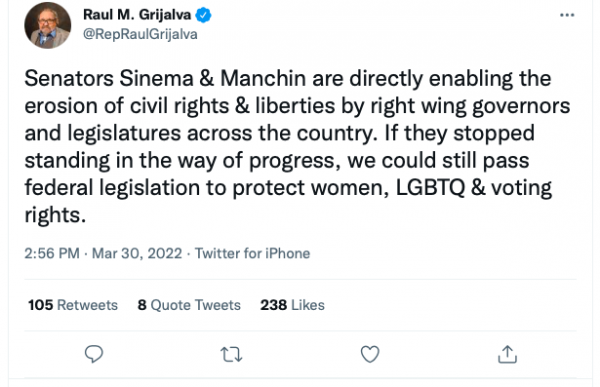The height and width of the screenshot is (387, 600).
Task: Open Raul Grijalva's profile picture
Action: [x=47, y=25]
